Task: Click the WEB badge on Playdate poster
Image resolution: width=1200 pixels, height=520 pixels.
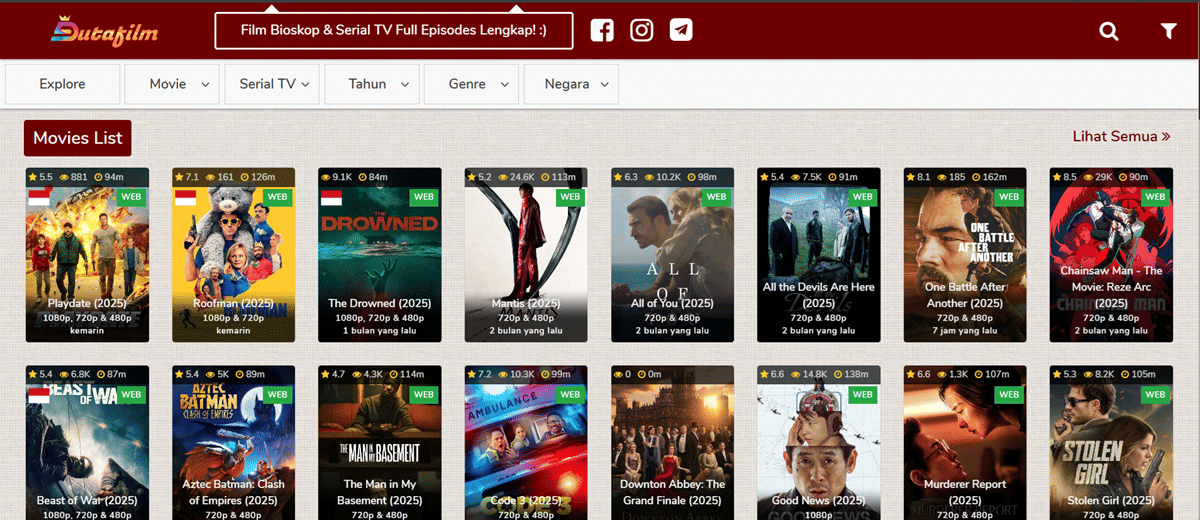Action: point(131,197)
